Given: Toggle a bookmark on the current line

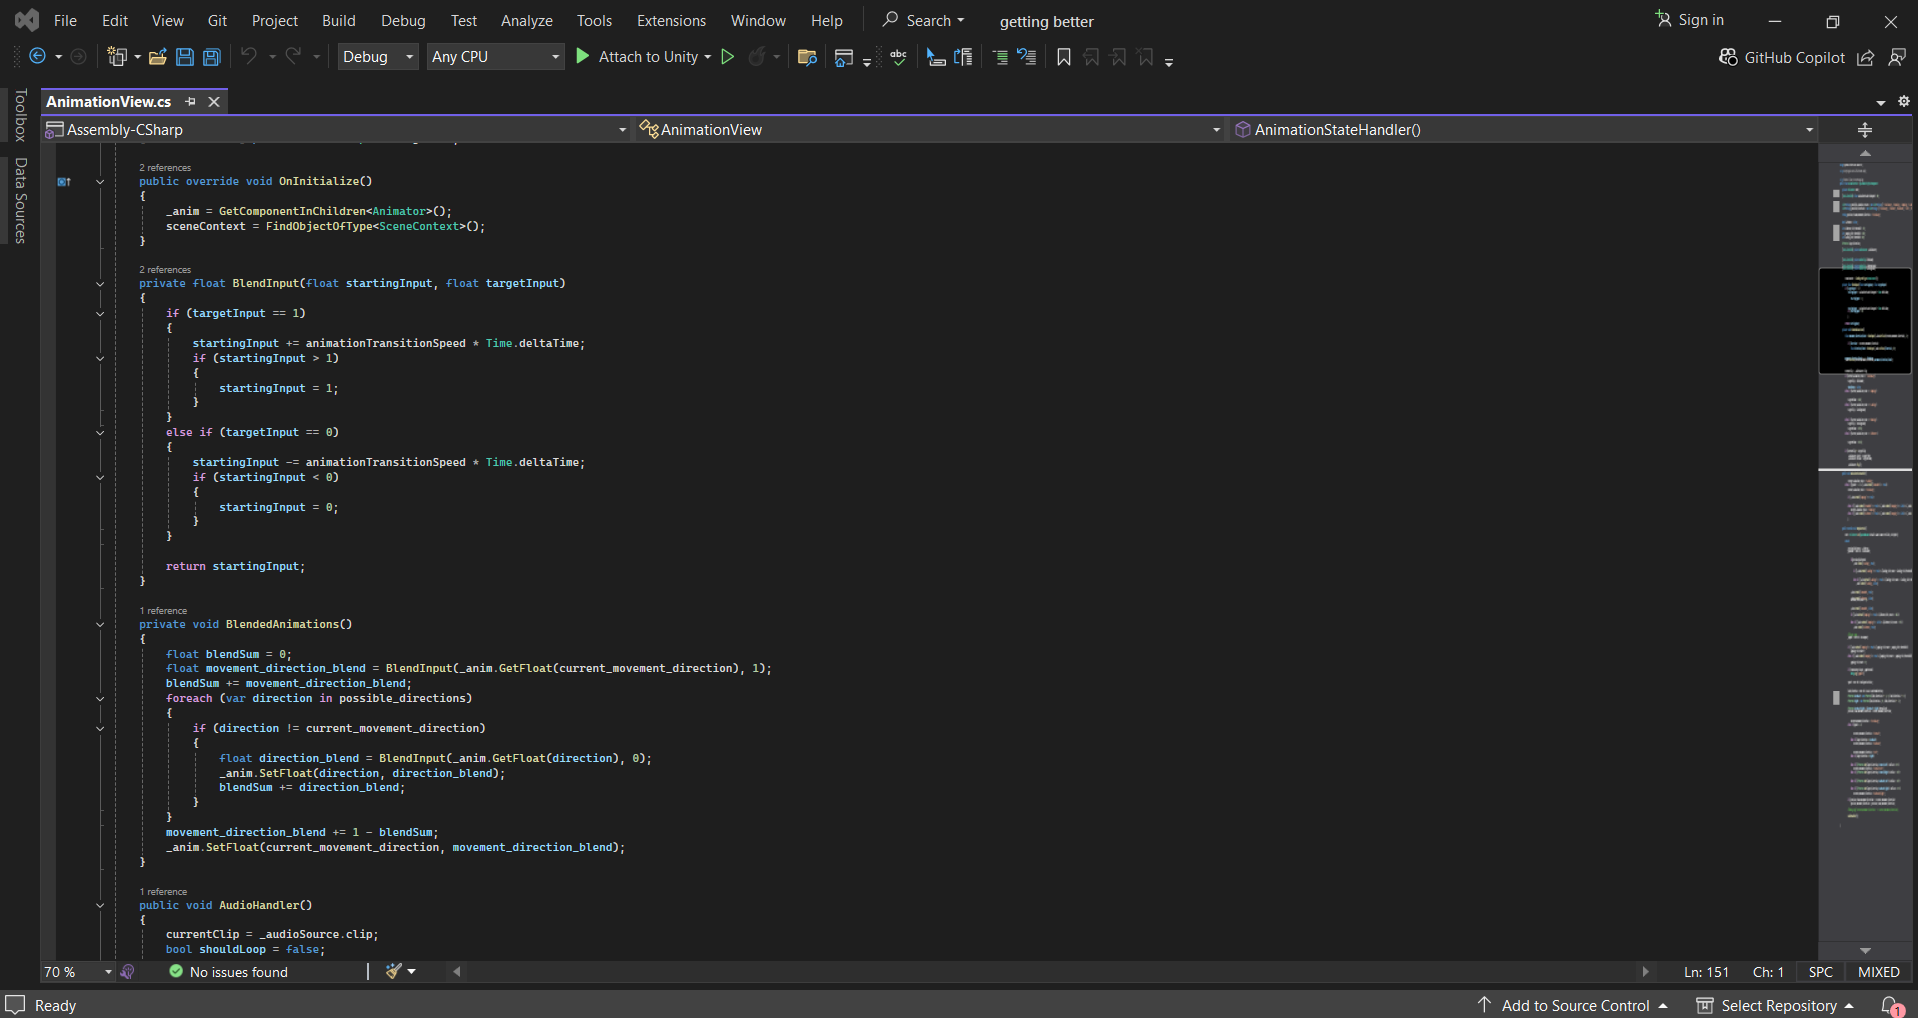Looking at the screenshot, I should tap(1064, 57).
